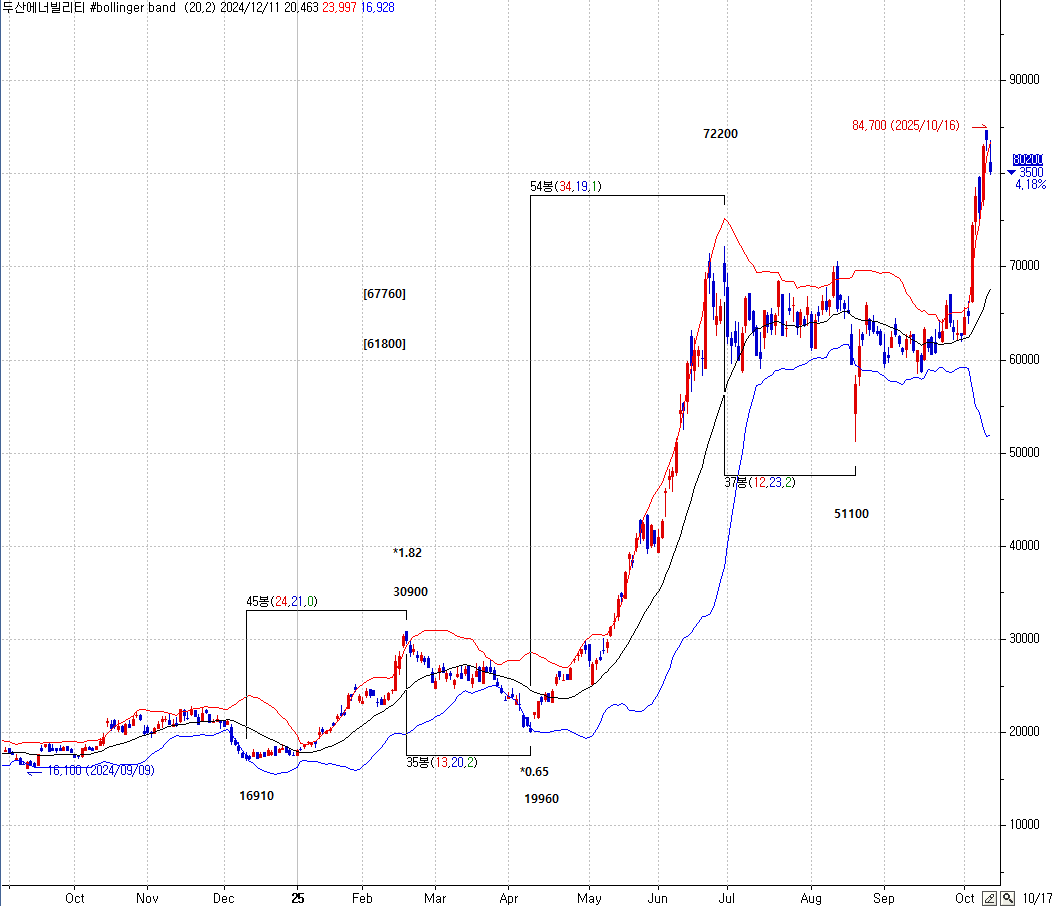Click the 72200 peak price annotation
Viewport: 1058px width, 906px height.
click(720, 133)
